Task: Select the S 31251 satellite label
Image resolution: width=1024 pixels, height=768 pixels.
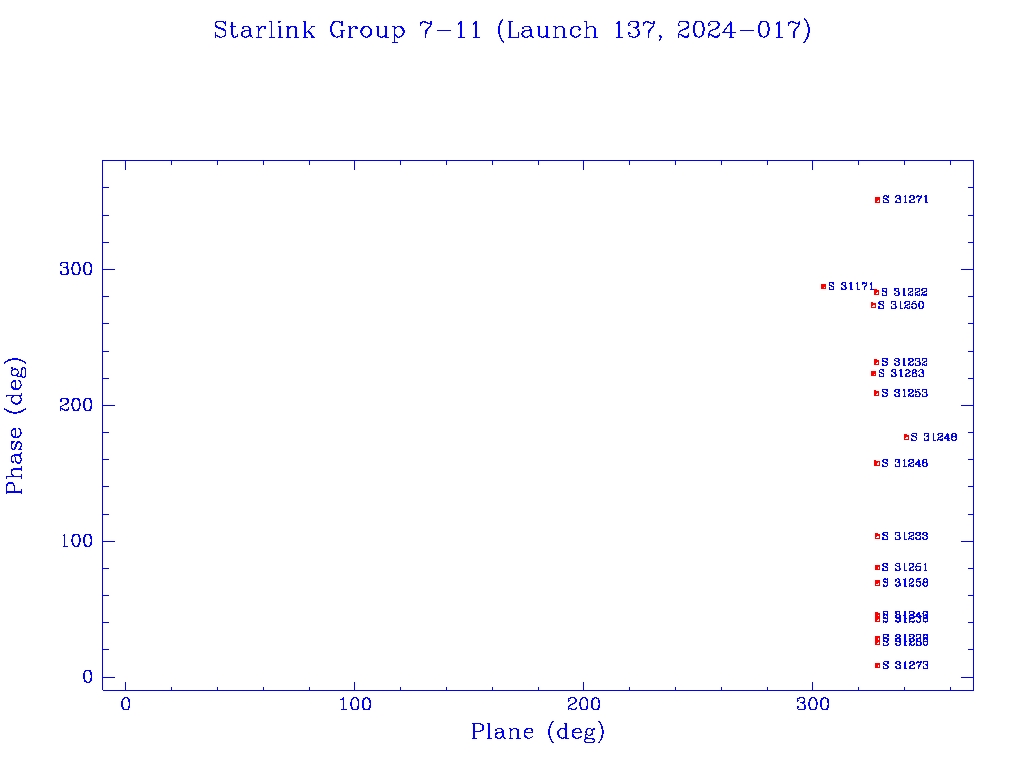Action: (904, 568)
